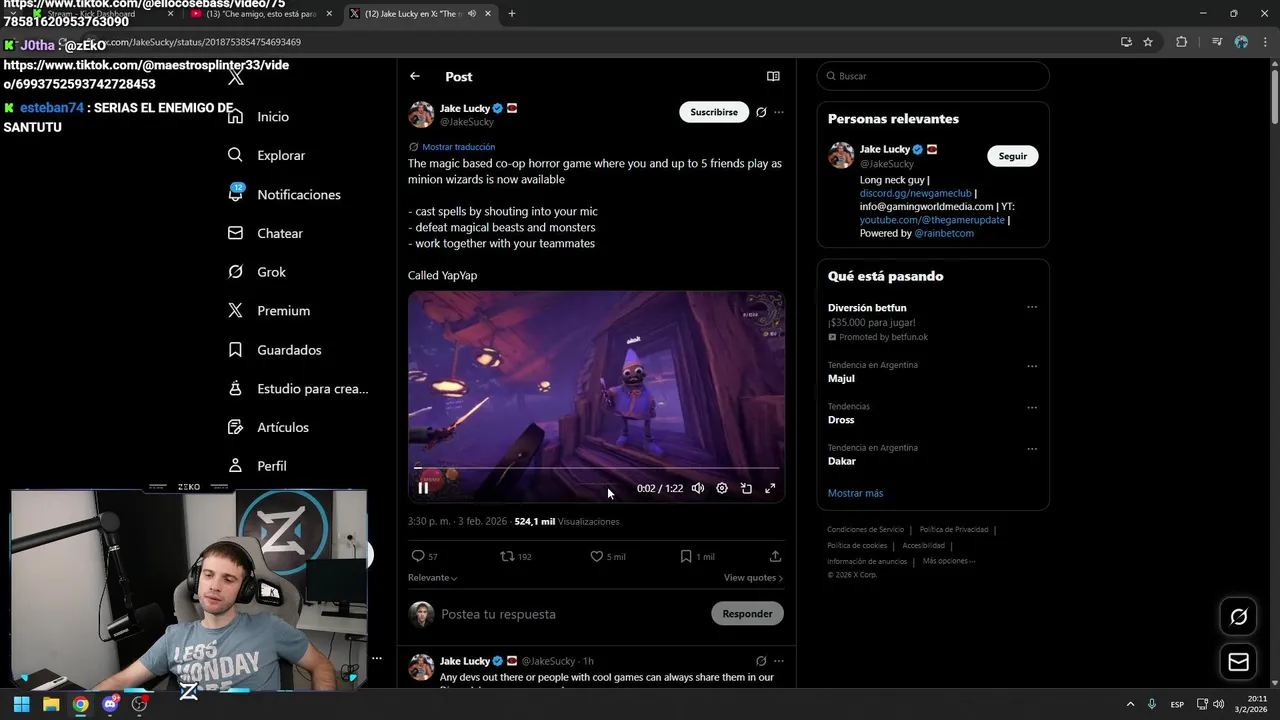This screenshot has height=720, width=1280.
Task: Close the Jake Lucky X tab
Action: (x=488, y=14)
